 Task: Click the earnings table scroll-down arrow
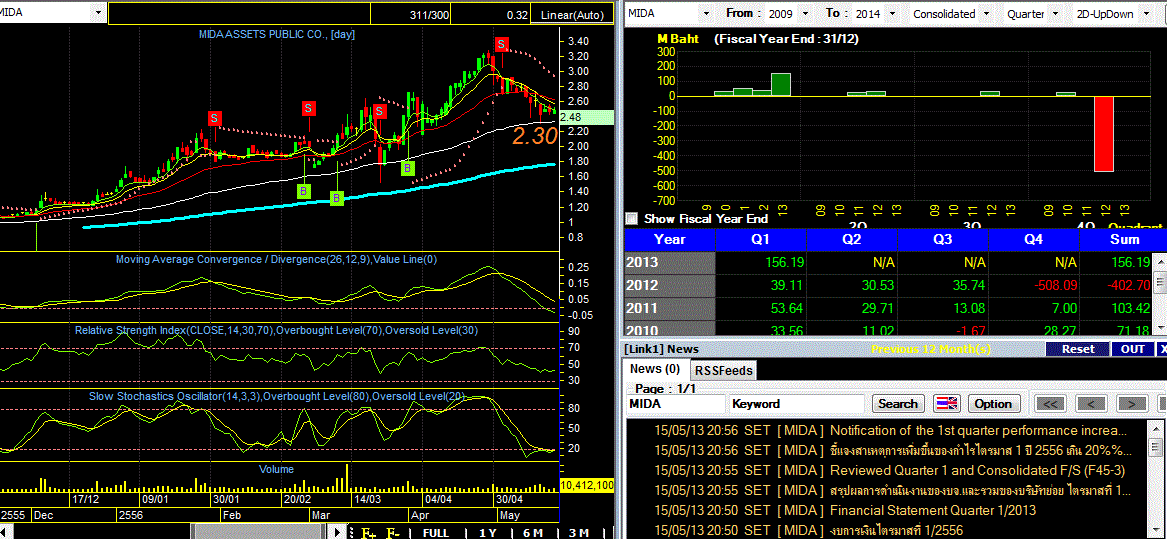click(1159, 327)
